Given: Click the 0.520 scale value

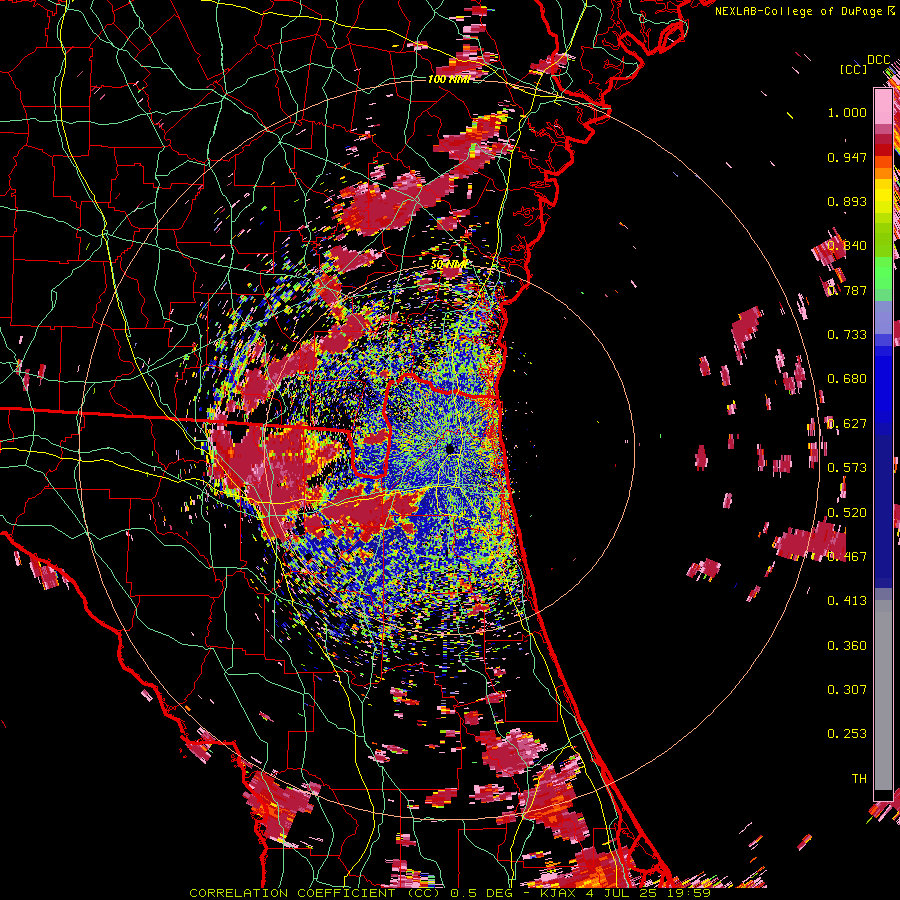Looking at the screenshot, I should click(847, 512).
